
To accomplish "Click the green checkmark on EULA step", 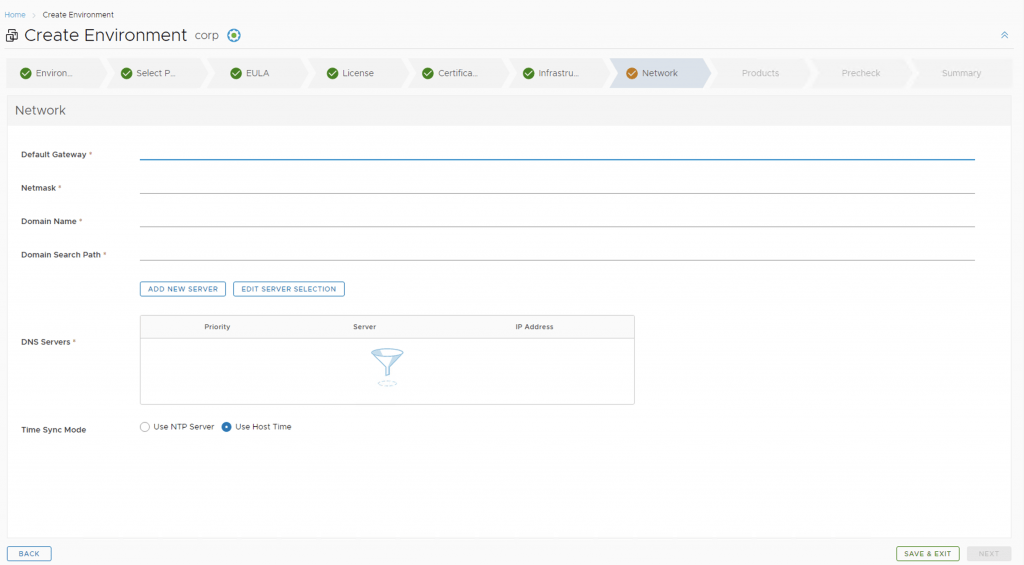I will click(236, 73).
